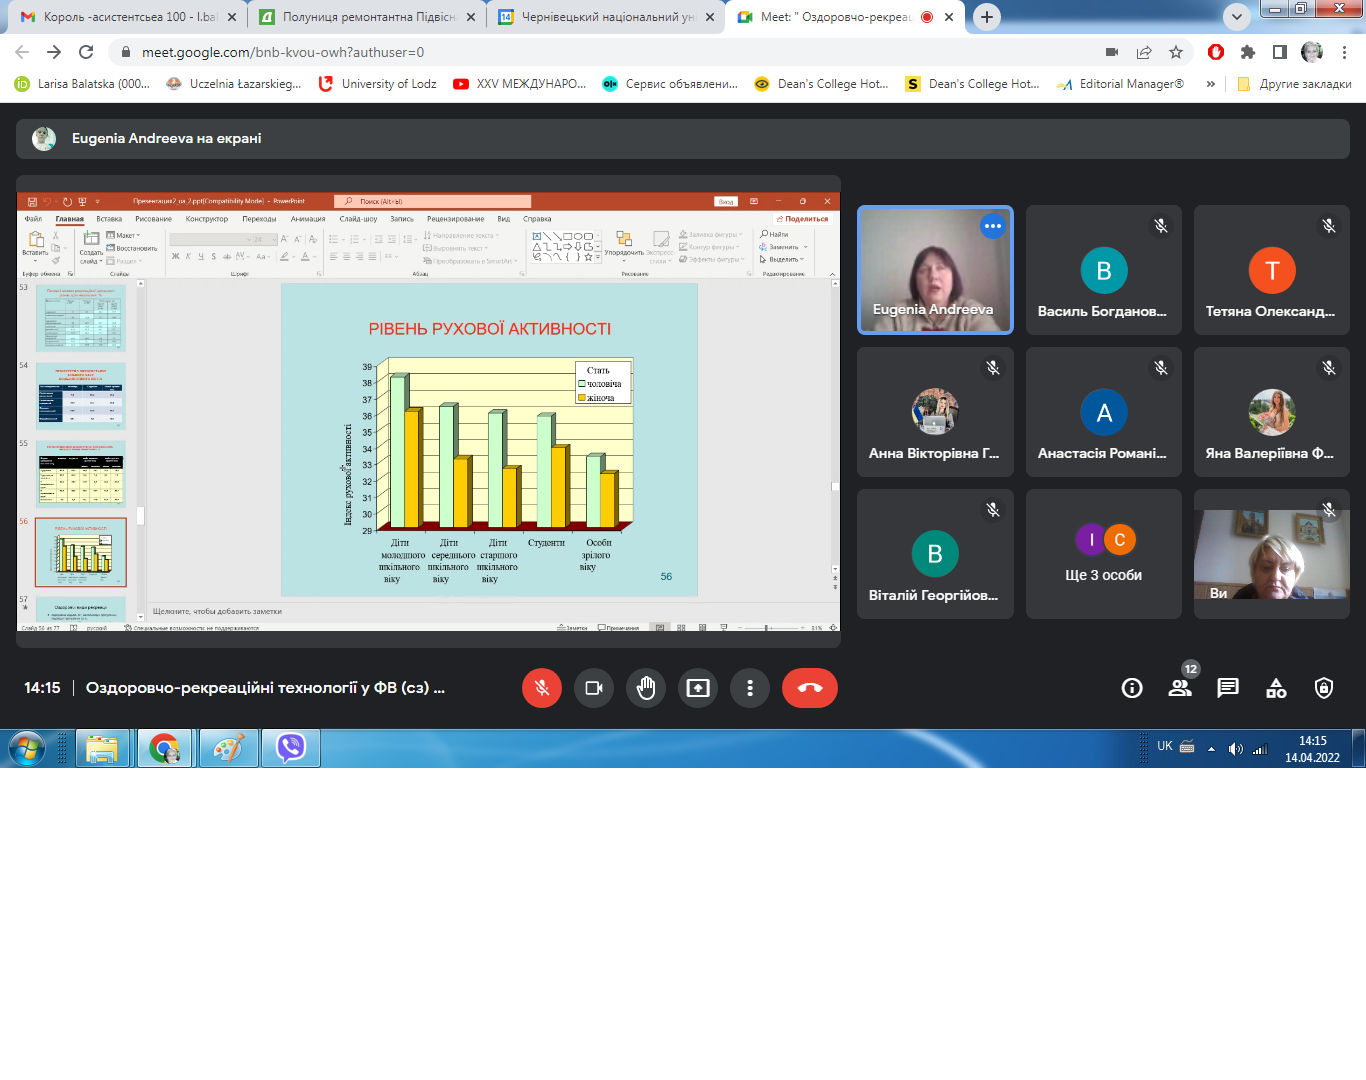Select the Тетяна Олександ participant tile

coord(1272,270)
